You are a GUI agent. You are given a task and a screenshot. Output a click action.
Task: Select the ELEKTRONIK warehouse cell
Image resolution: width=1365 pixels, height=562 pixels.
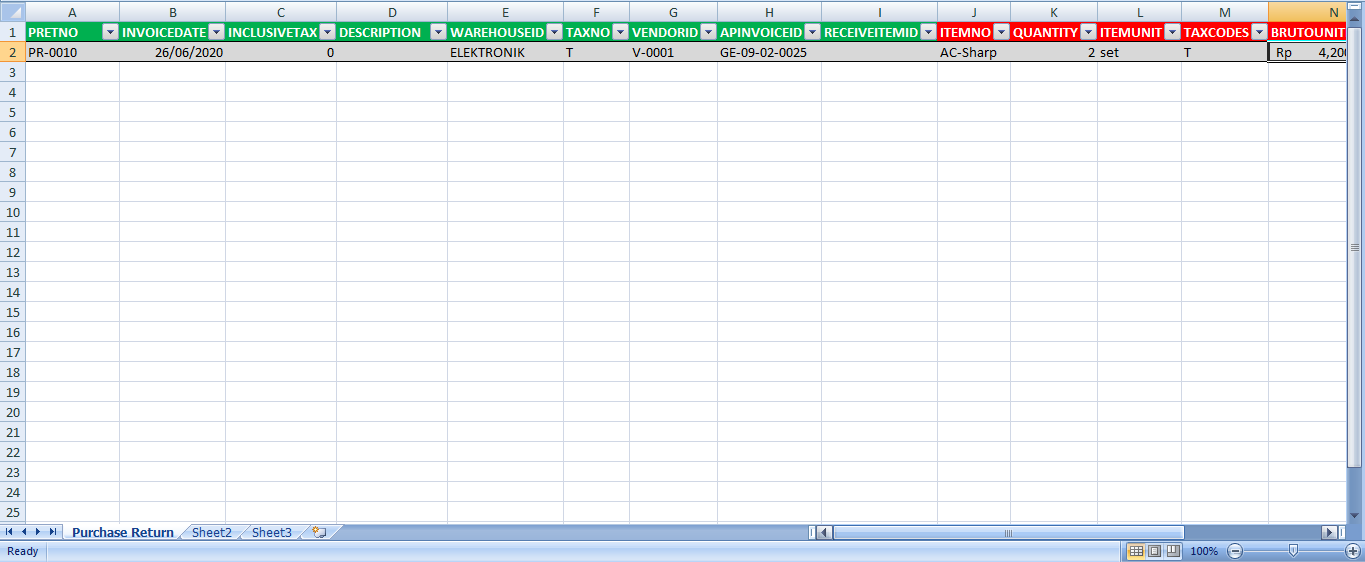(x=505, y=52)
